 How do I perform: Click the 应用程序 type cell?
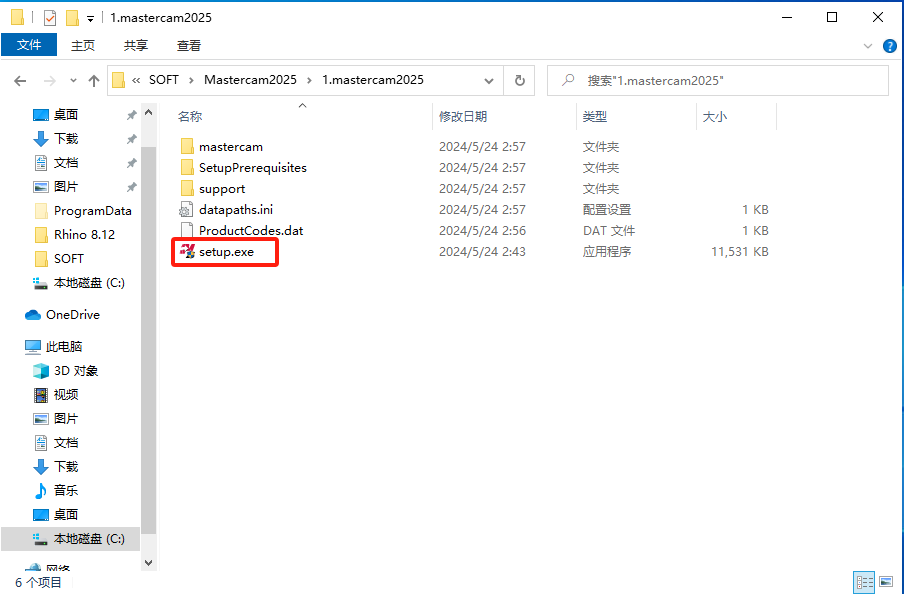607,252
